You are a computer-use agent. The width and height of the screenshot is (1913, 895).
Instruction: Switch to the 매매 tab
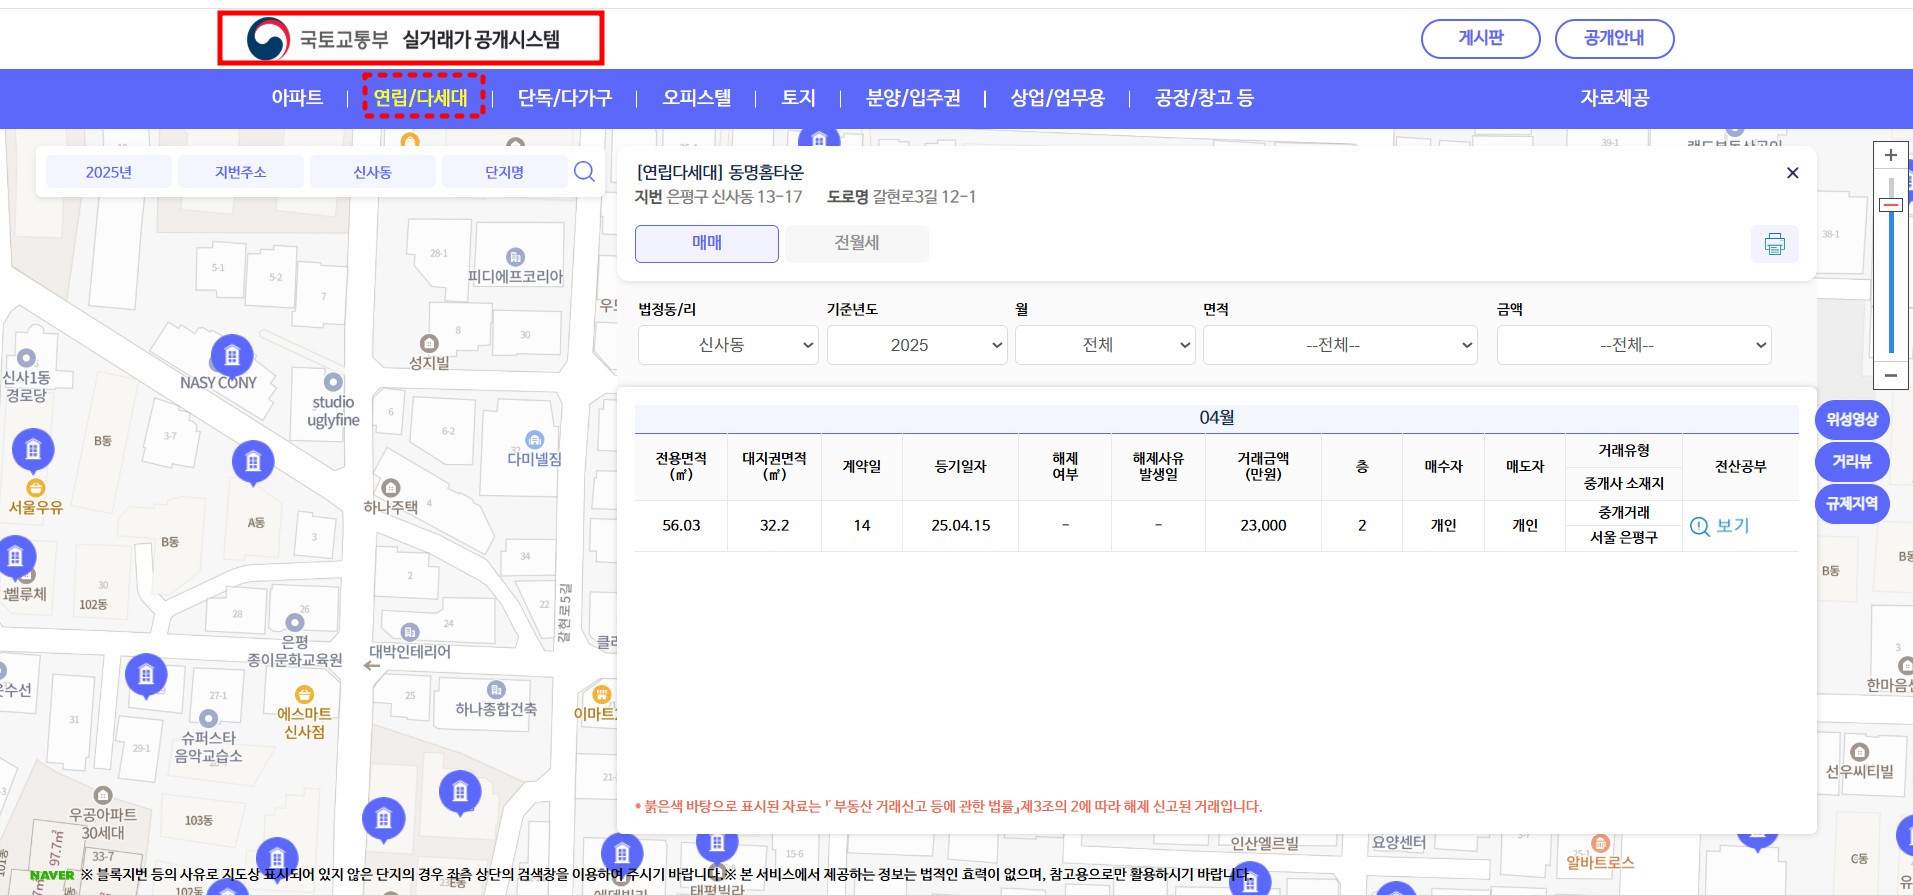707,243
